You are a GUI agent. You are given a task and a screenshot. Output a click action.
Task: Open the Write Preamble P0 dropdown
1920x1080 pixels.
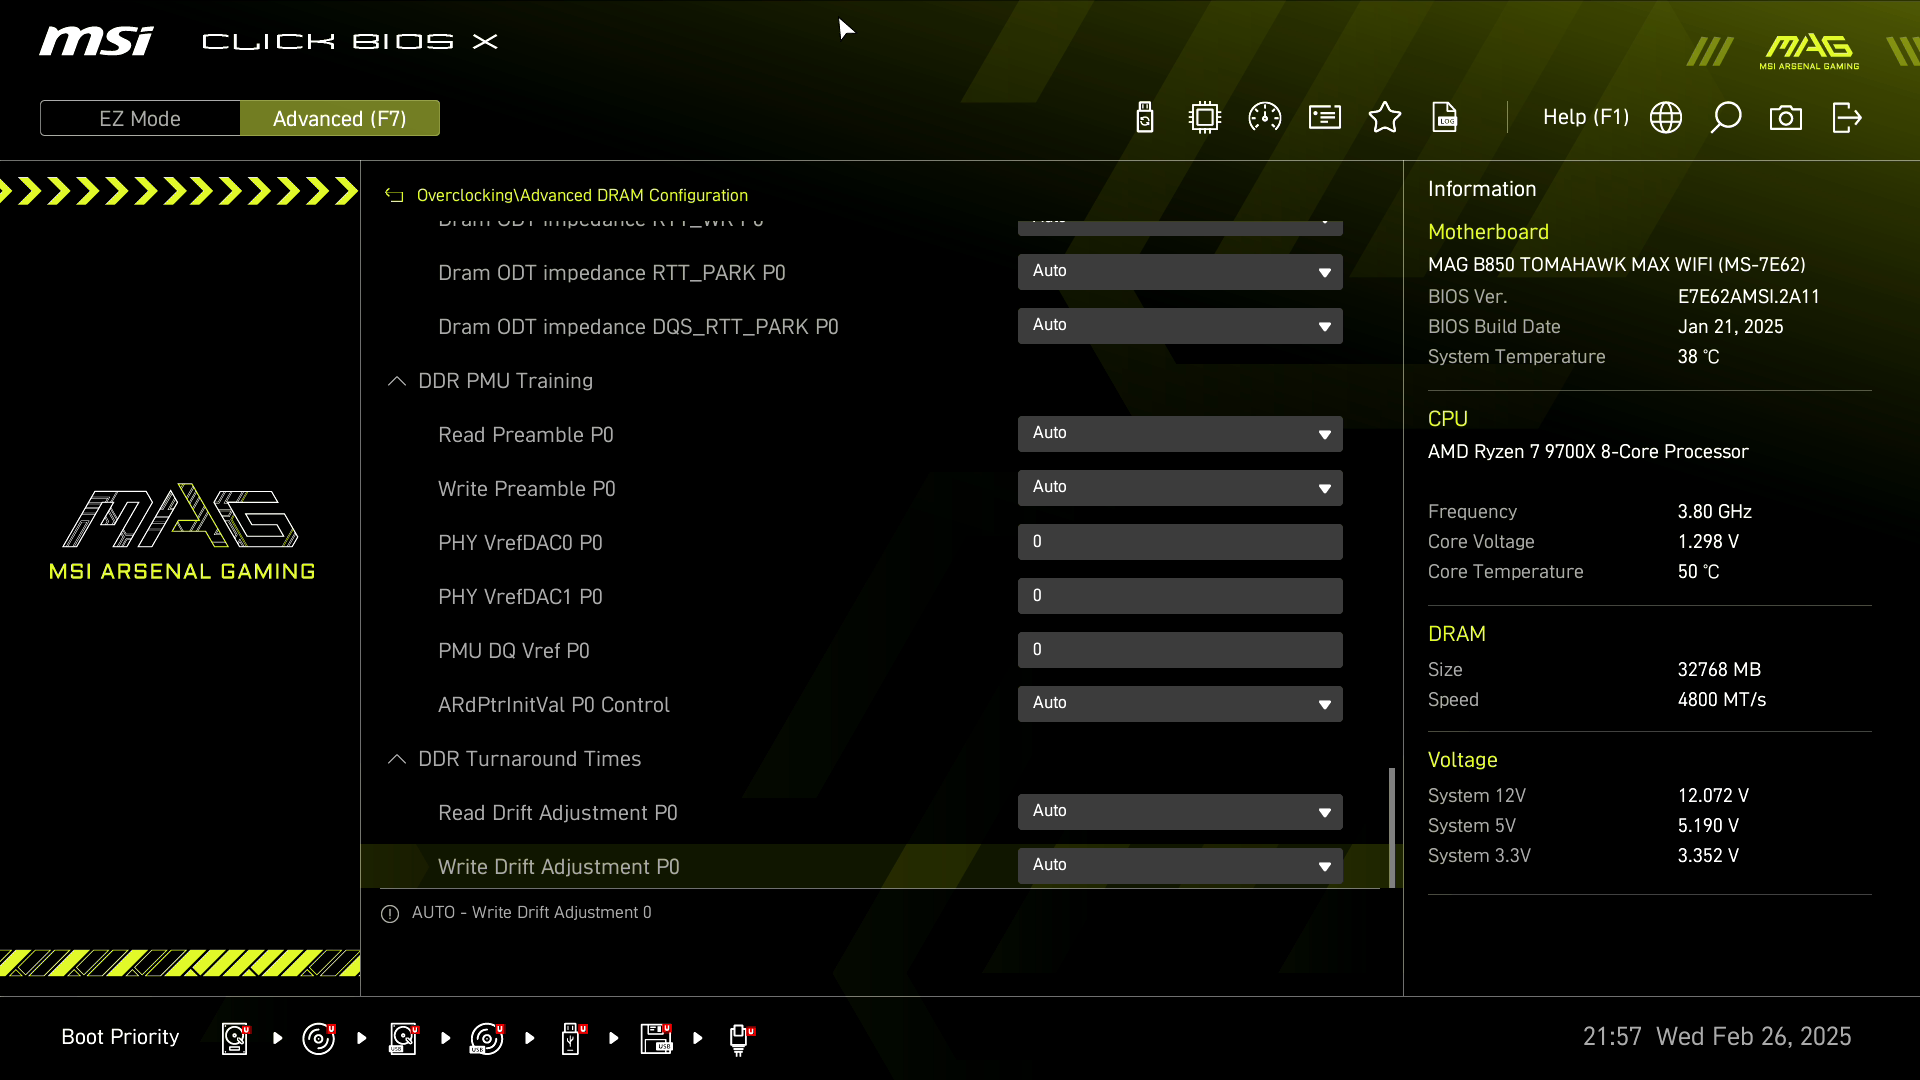point(1180,488)
